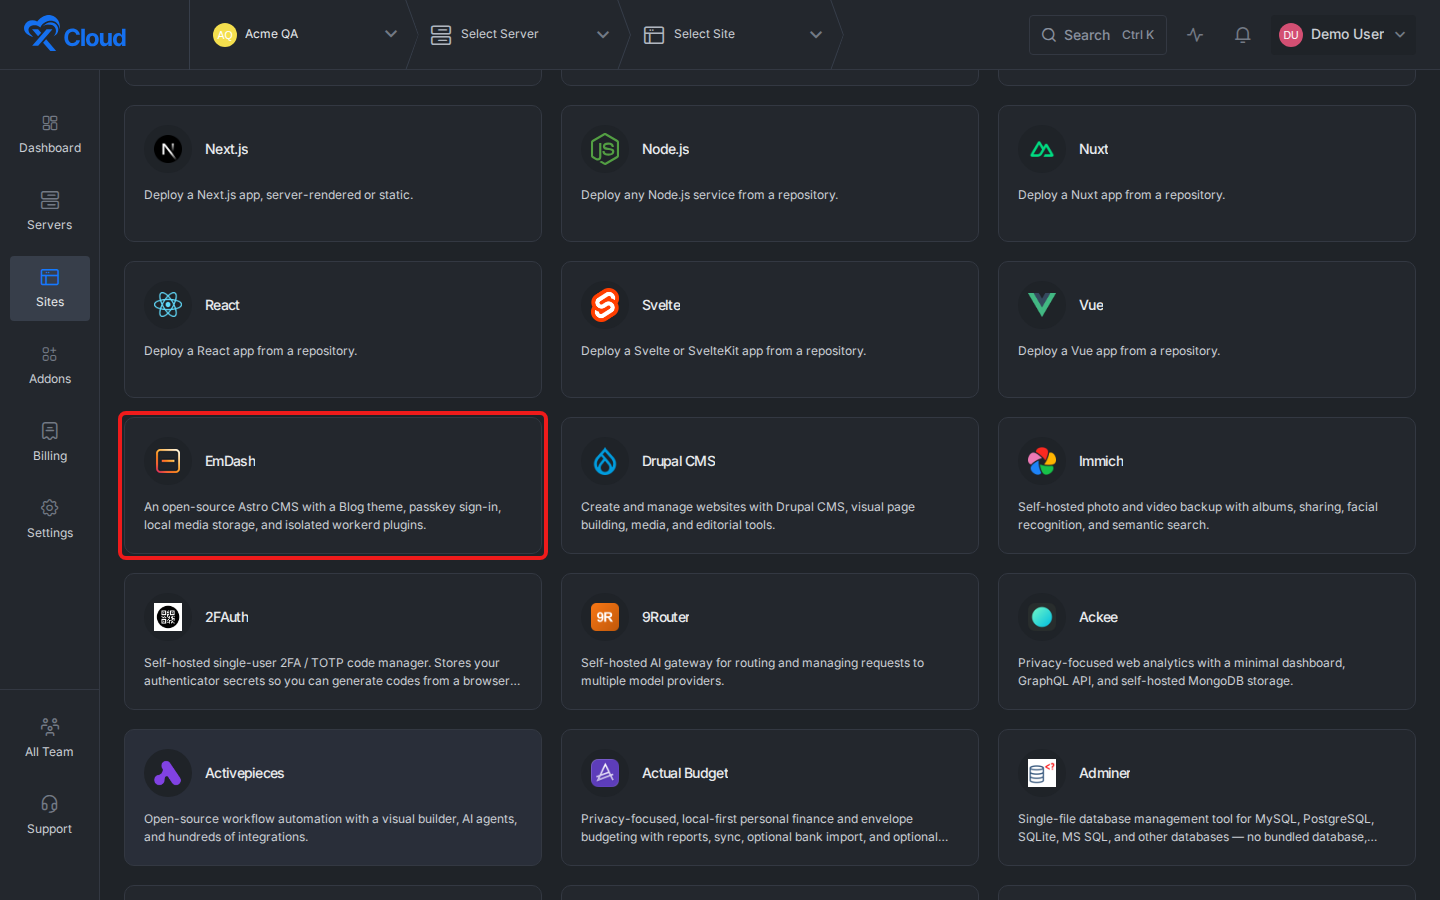Click the Immich pinwheel icon
This screenshot has width=1440, height=900.
tap(1042, 461)
